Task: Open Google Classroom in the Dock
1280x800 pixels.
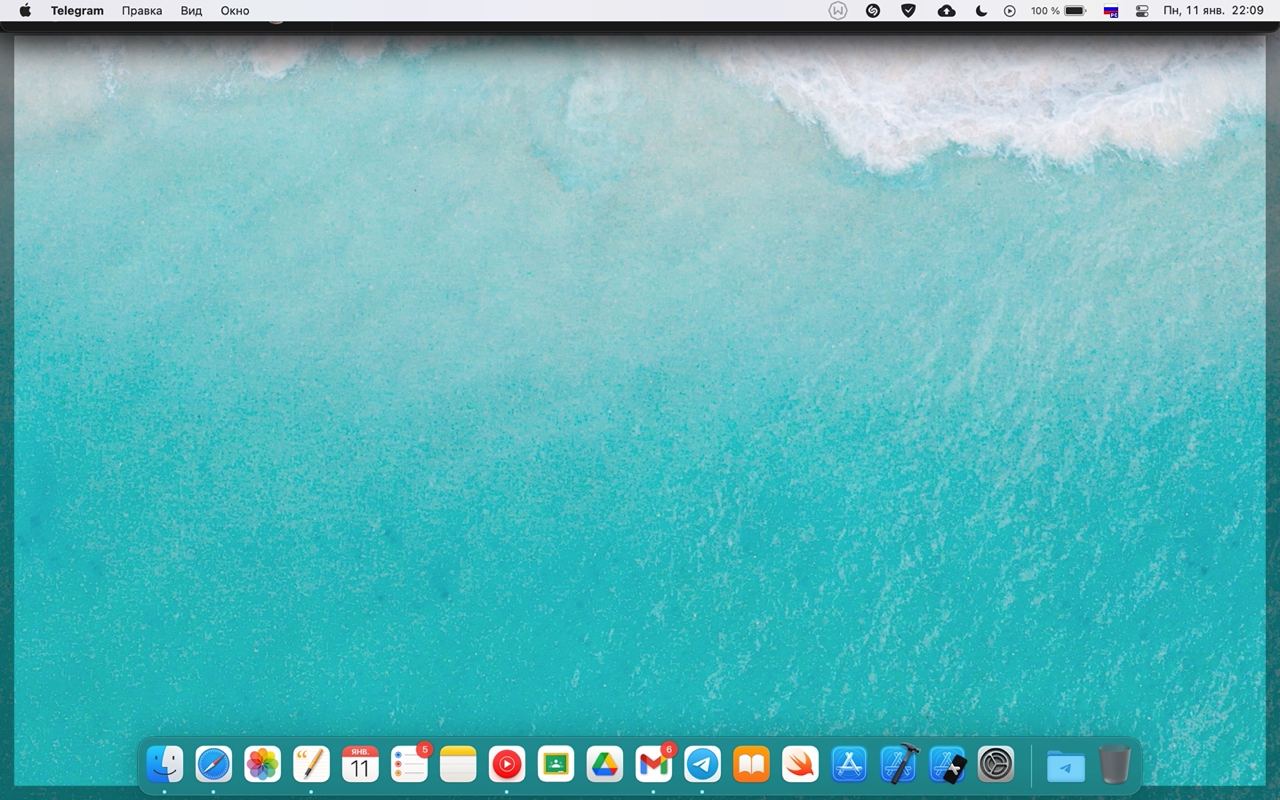Action: click(x=556, y=765)
